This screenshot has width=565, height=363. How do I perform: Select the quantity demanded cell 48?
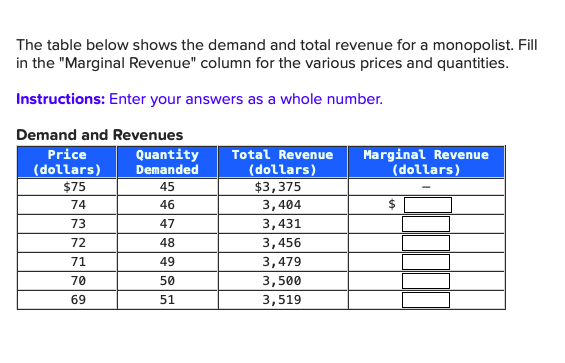(167, 243)
